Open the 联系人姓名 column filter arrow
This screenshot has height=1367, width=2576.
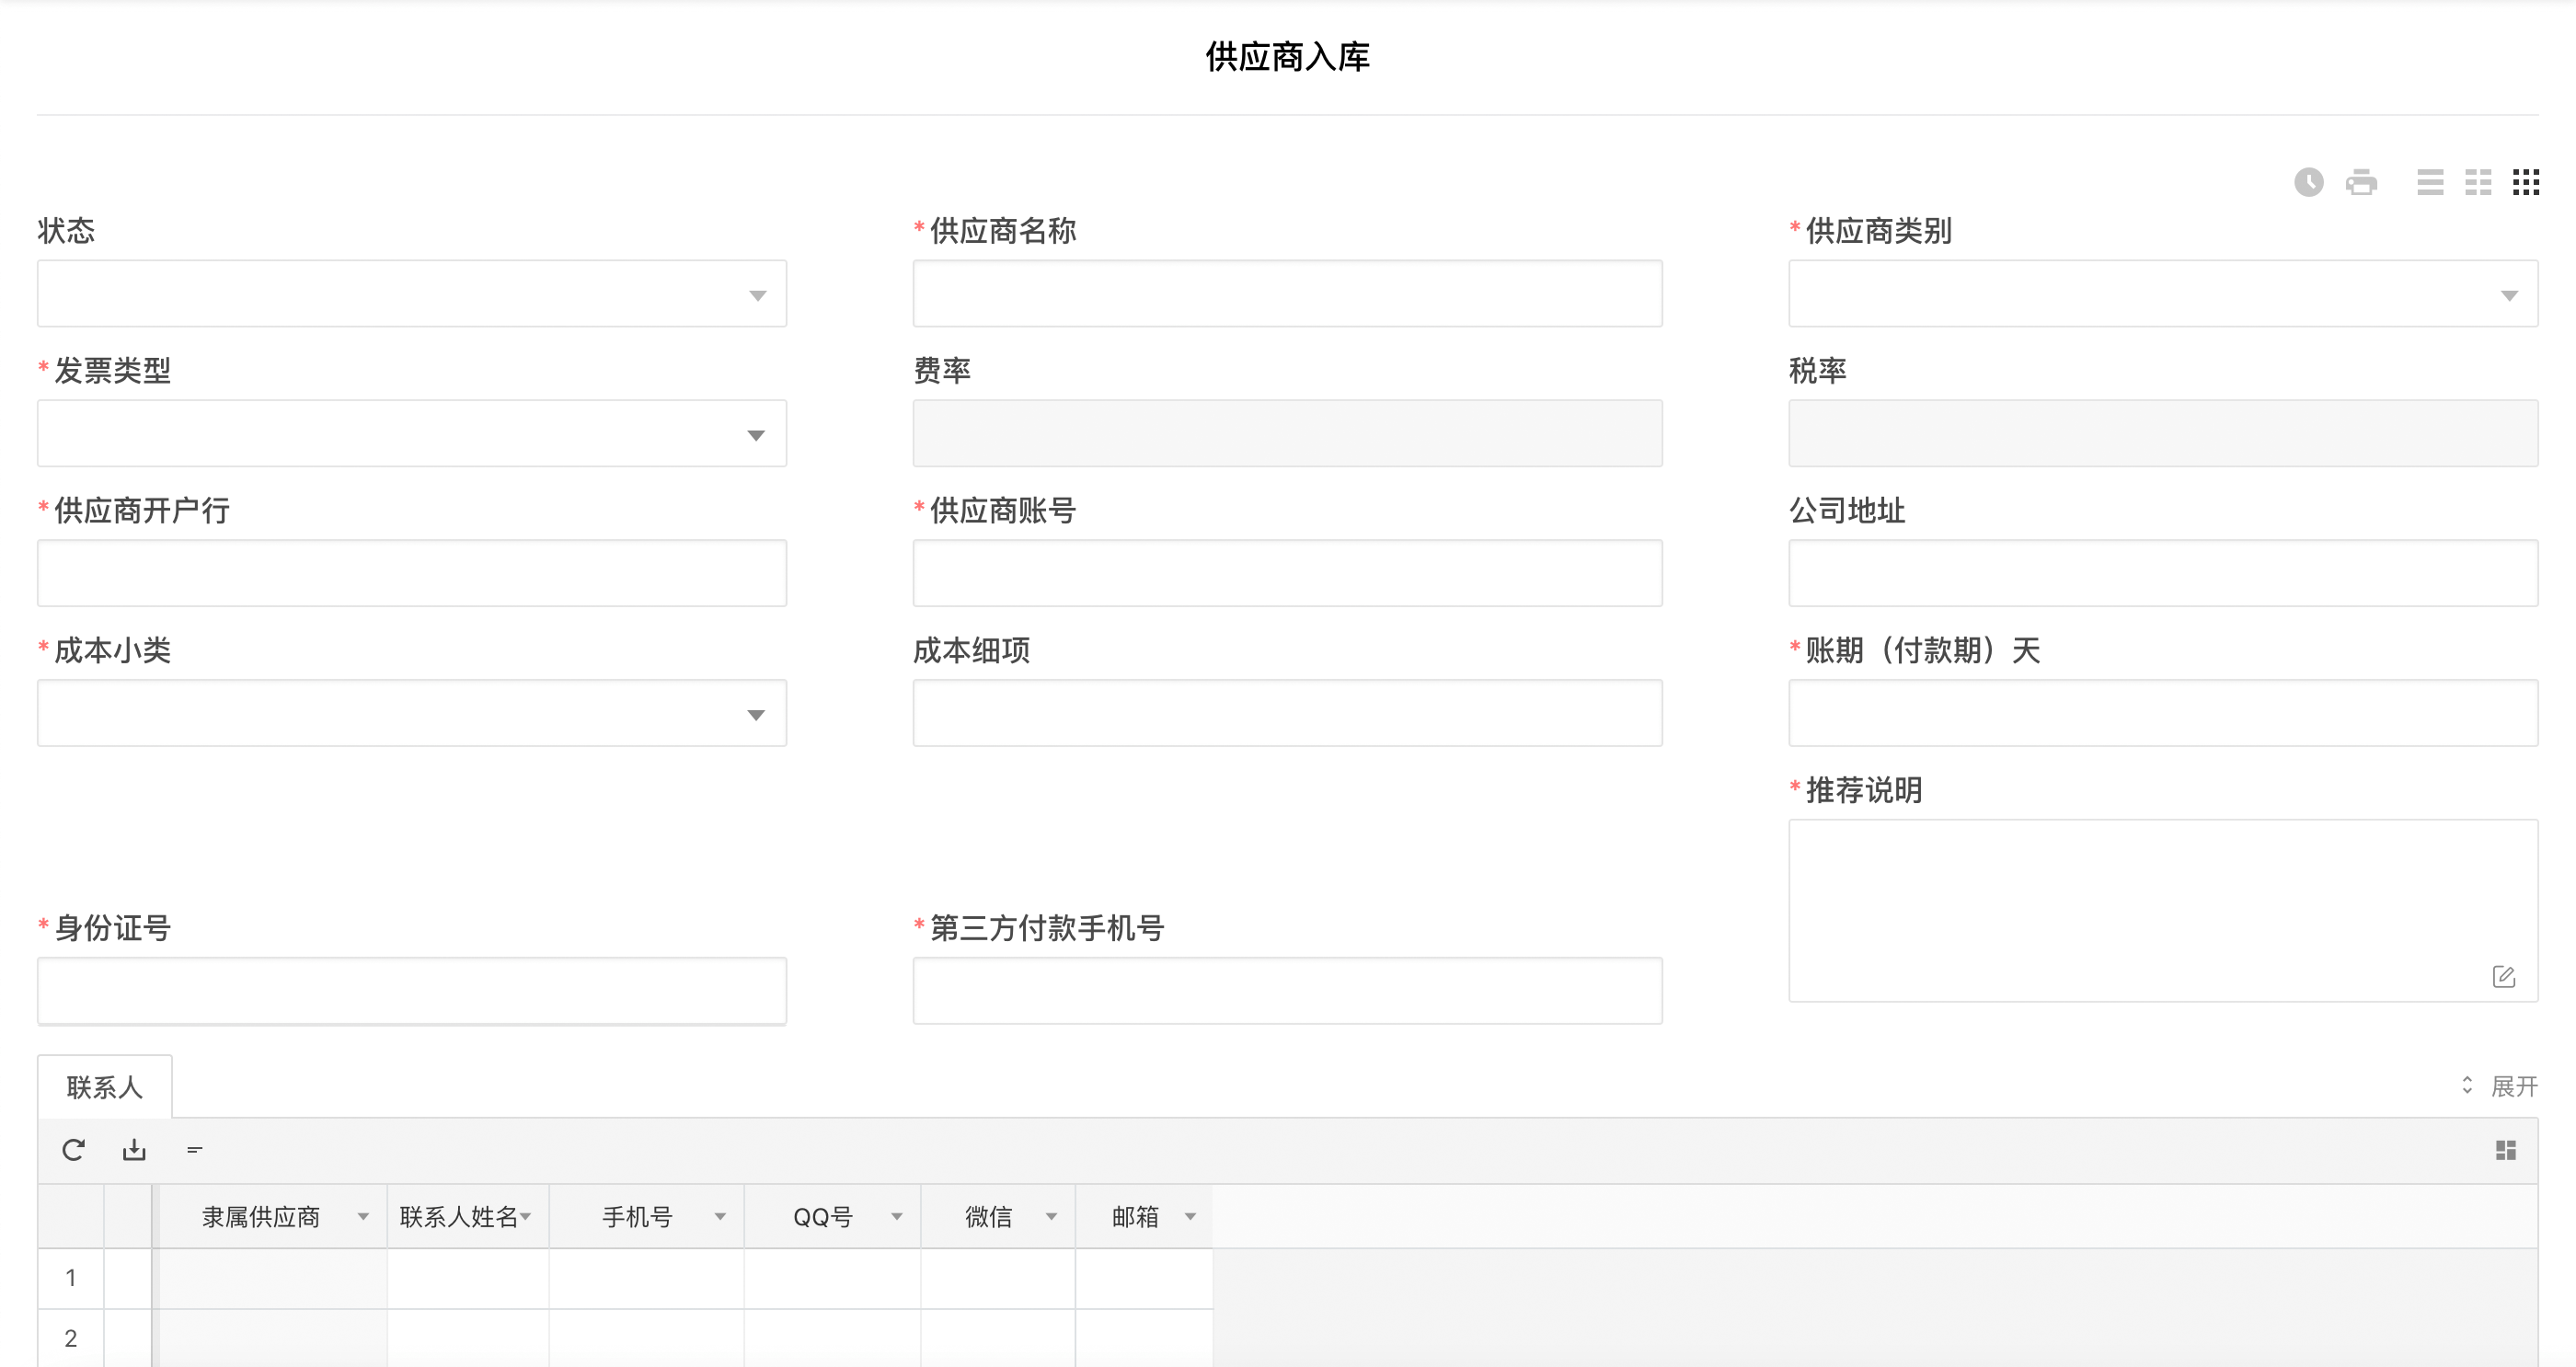526,1217
